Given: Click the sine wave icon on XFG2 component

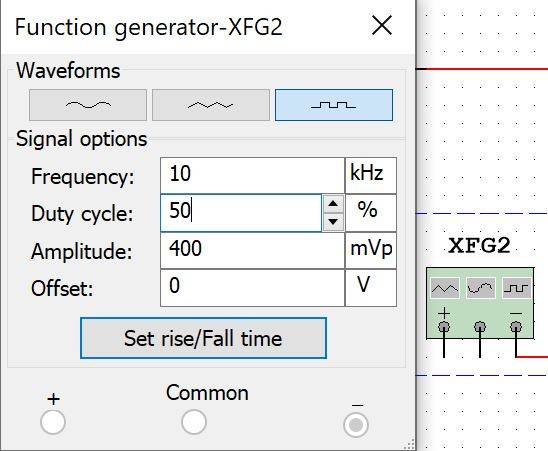Looking at the screenshot, I should click(x=481, y=288).
